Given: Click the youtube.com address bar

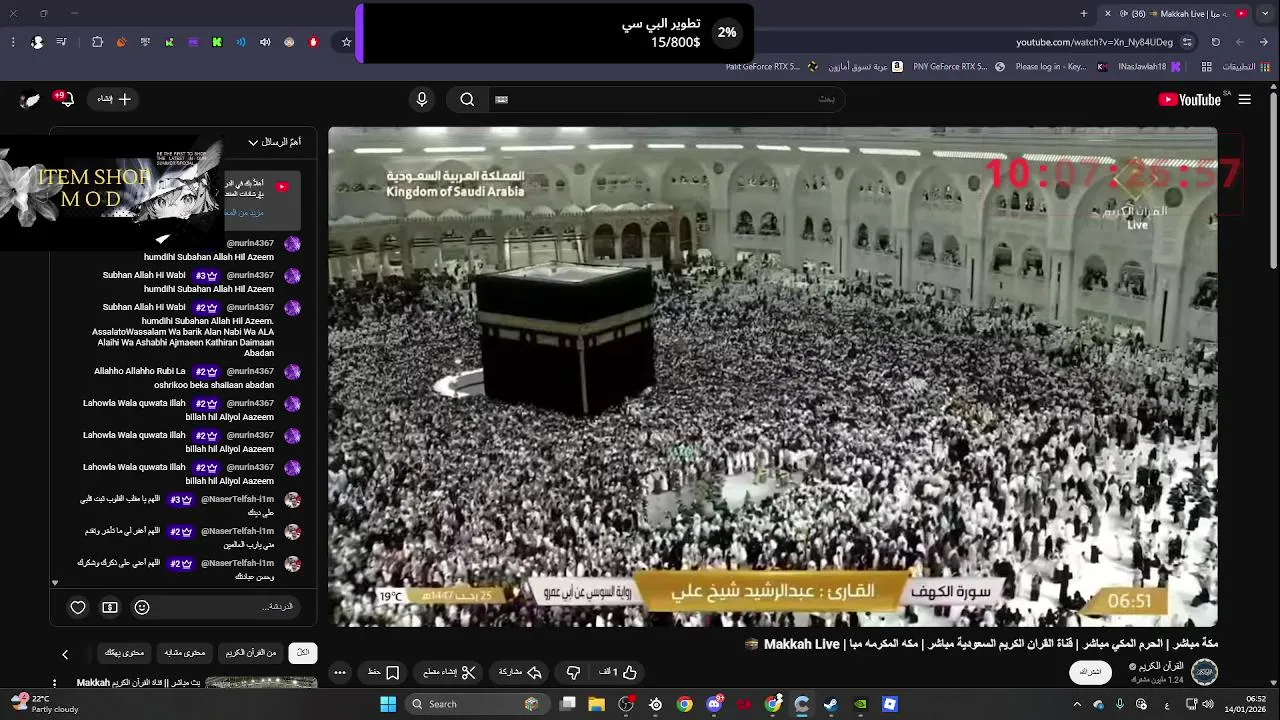Looking at the screenshot, I should click(x=1094, y=42).
